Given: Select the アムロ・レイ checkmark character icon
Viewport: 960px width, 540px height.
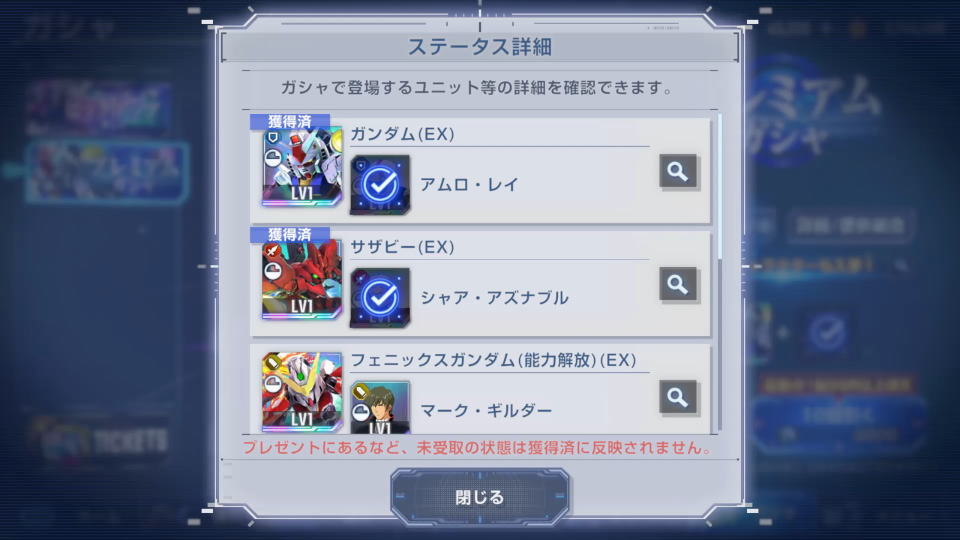Looking at the screenshot, I should coord(380,185).
